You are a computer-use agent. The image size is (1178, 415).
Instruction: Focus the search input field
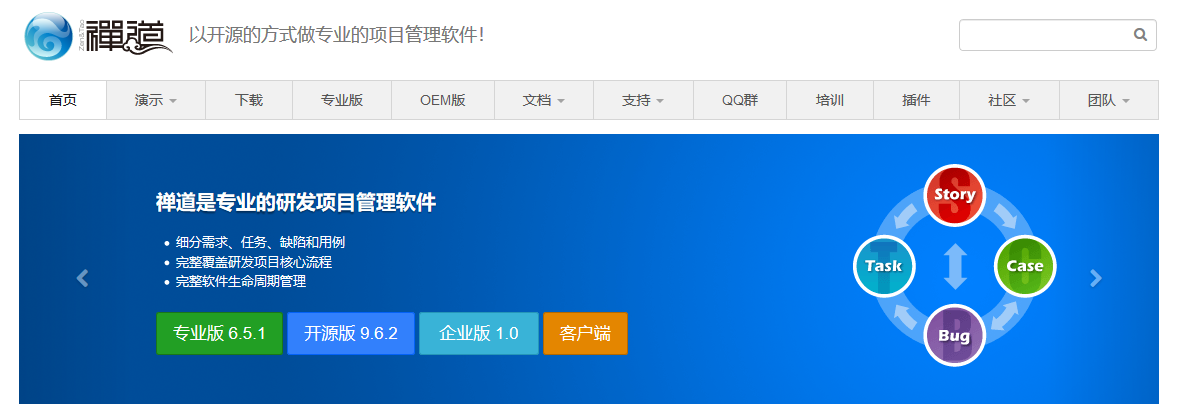pyautogui.click(x=1057, y=35)
